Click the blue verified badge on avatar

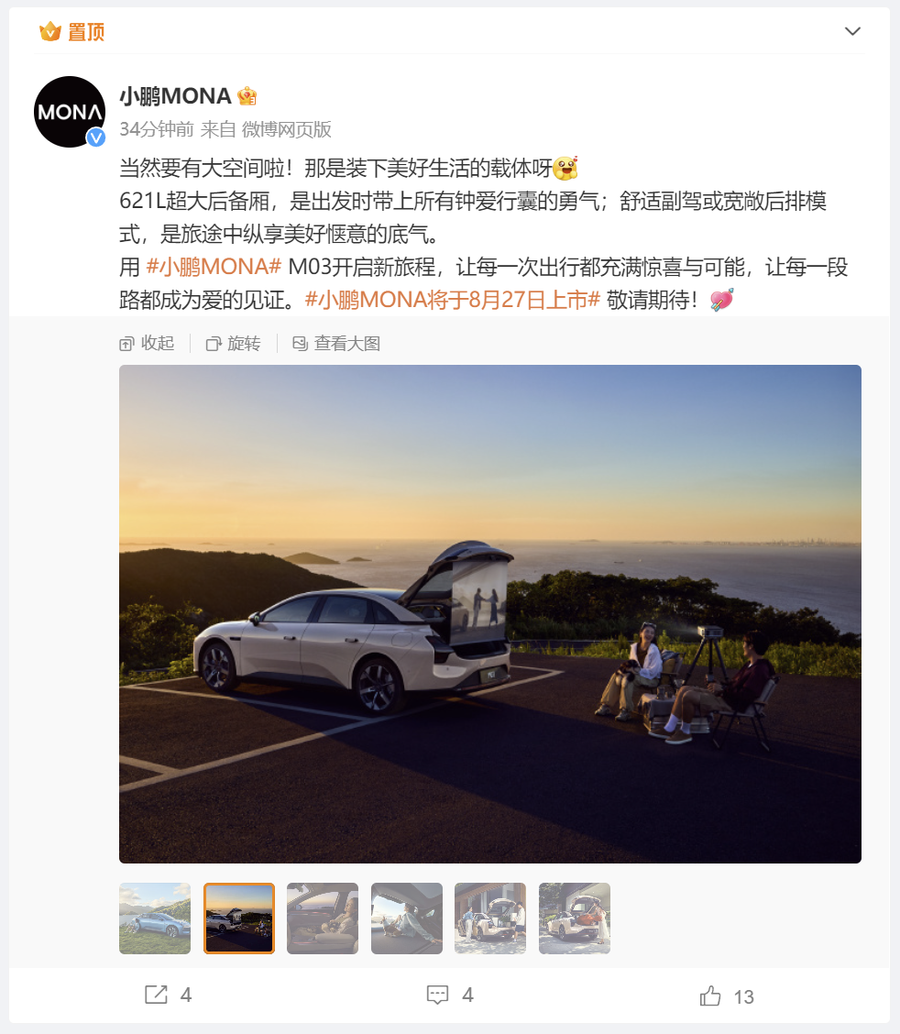click(96, 137)
